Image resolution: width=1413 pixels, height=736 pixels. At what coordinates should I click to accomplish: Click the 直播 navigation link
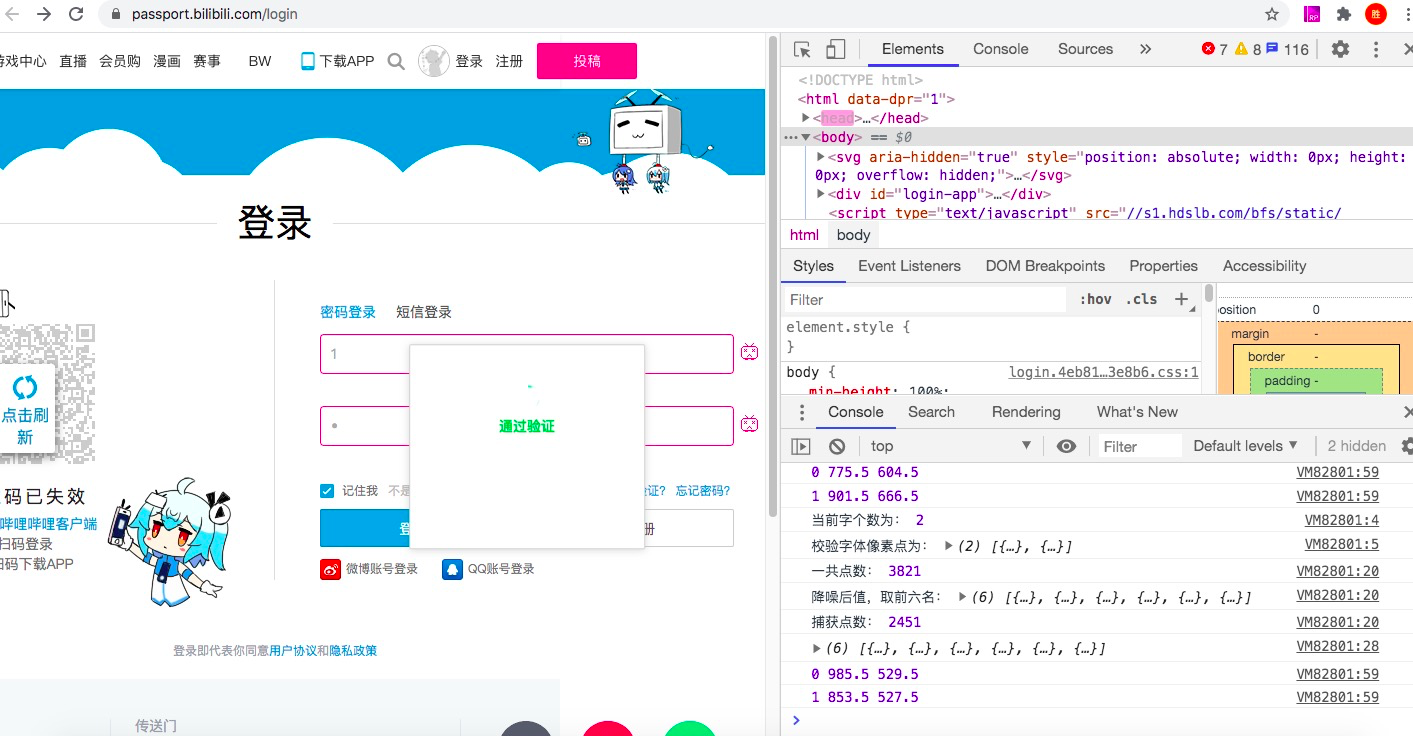coord(73,61)
